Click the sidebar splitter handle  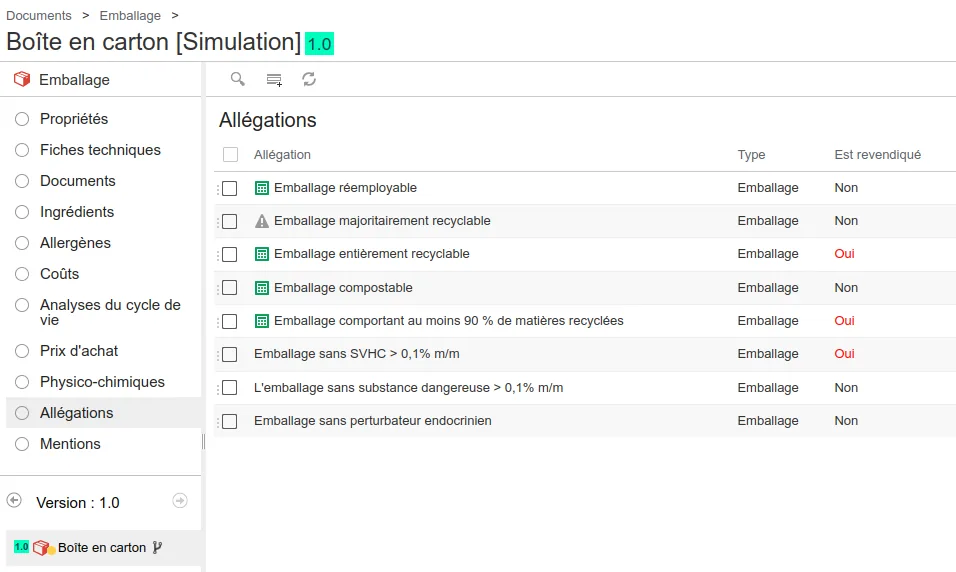click(x=204, y=442)
